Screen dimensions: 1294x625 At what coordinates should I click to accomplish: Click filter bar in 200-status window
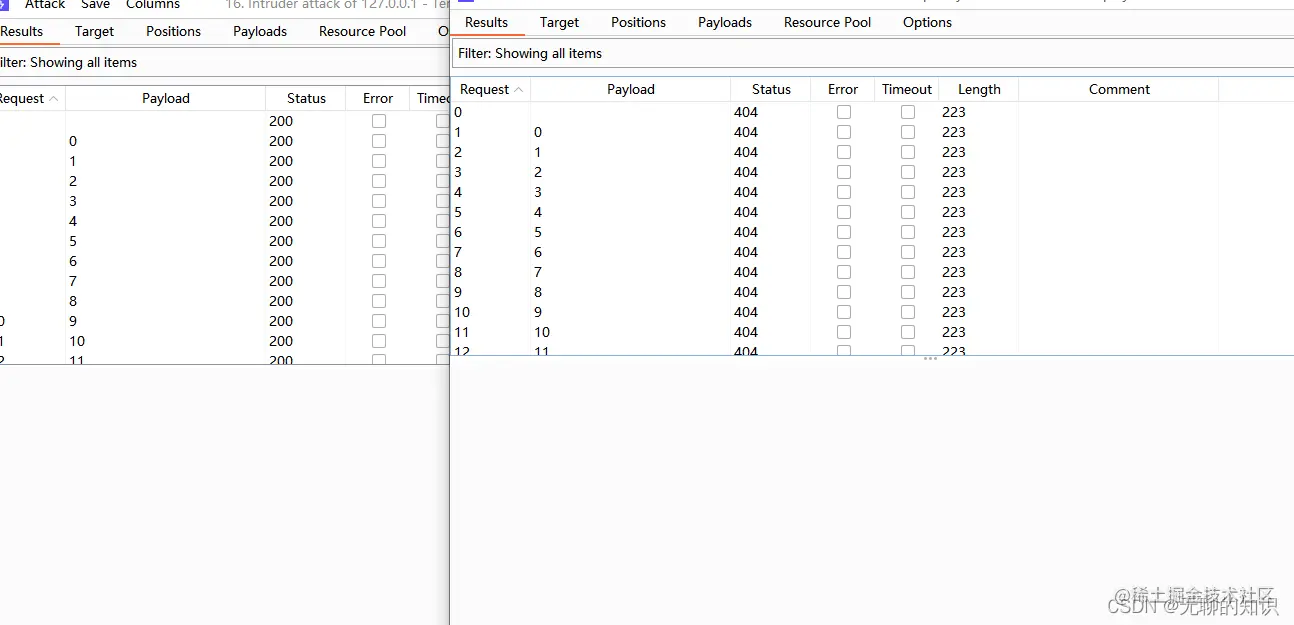pos(224,62)
